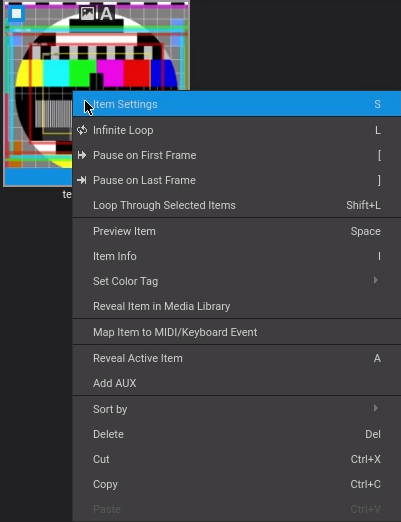Image resolution: width=401 pixels, height=522 pixels.
Task: Click the Pause on First Frame icon
Action: pos(82,155)
